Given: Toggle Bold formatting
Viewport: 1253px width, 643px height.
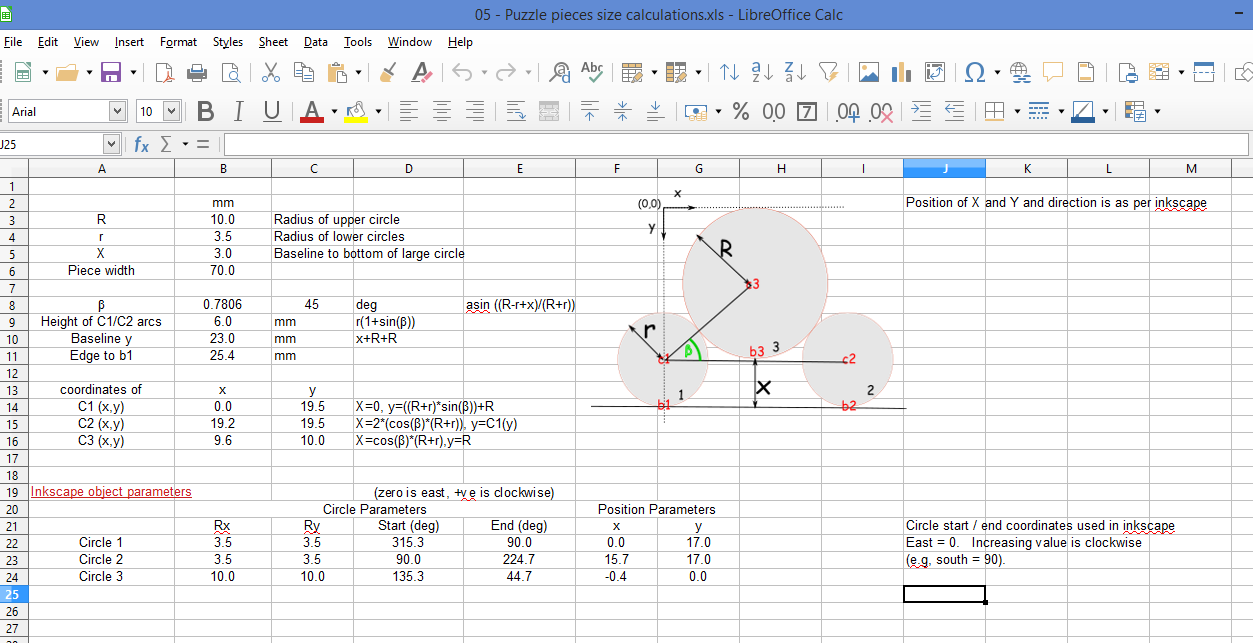Looking at the screenshot, I should coord(206,111).
